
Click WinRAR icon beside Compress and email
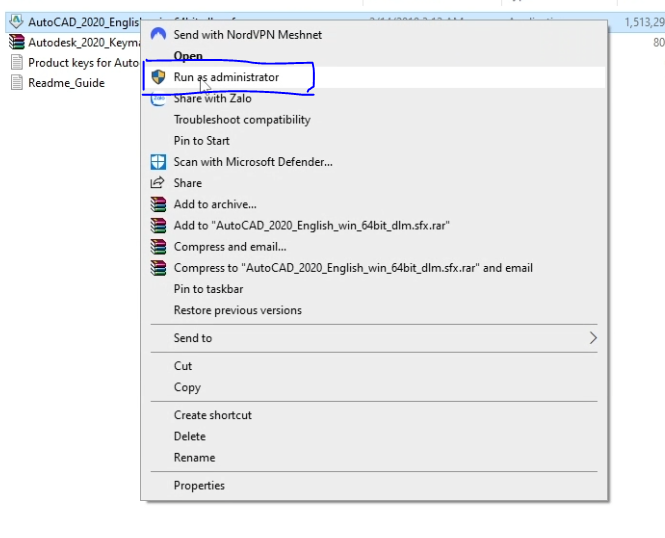point(158,247)
